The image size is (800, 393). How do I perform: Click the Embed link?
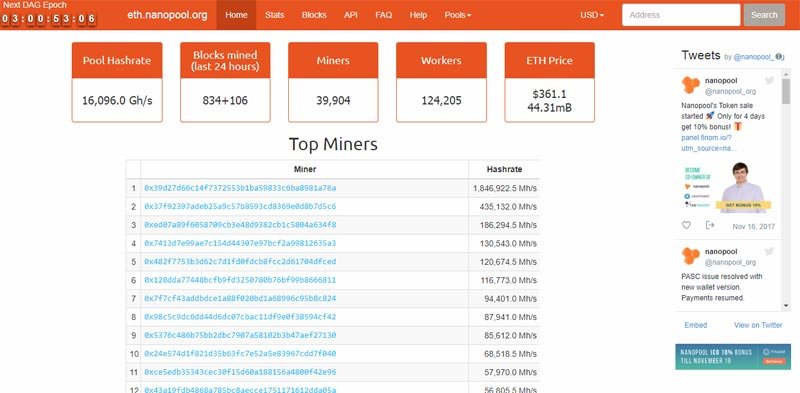tap(695, 325)
